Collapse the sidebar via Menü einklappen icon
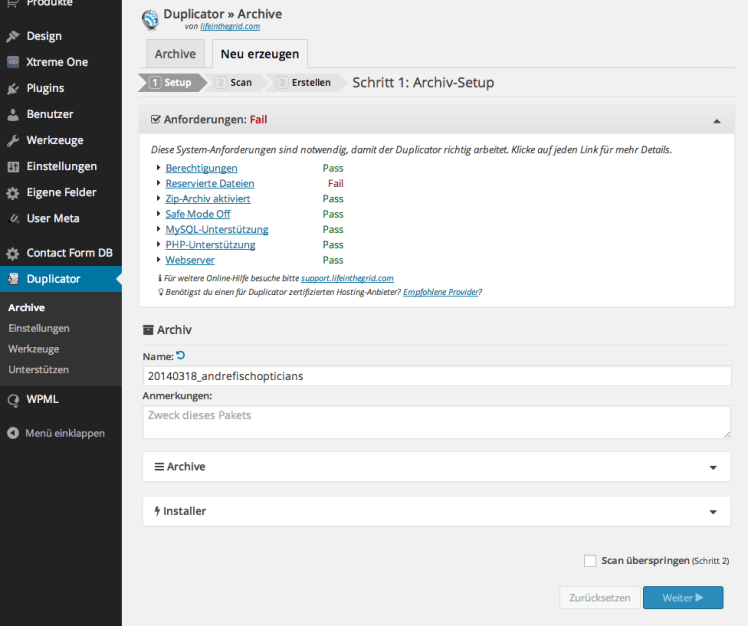This screenshot has width=748, height=626. tap(13, 433)
